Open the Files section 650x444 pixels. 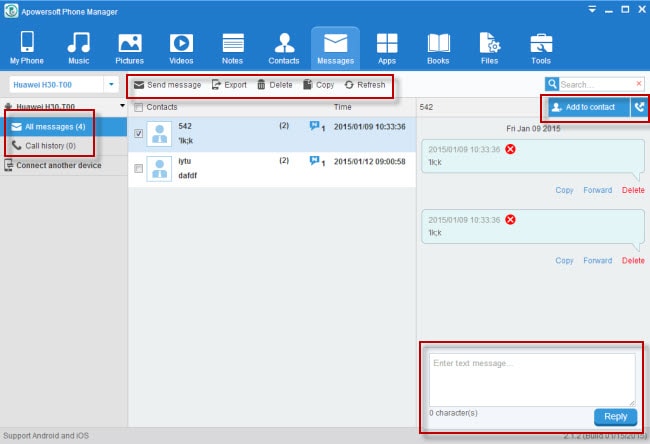tap(490, 47)
